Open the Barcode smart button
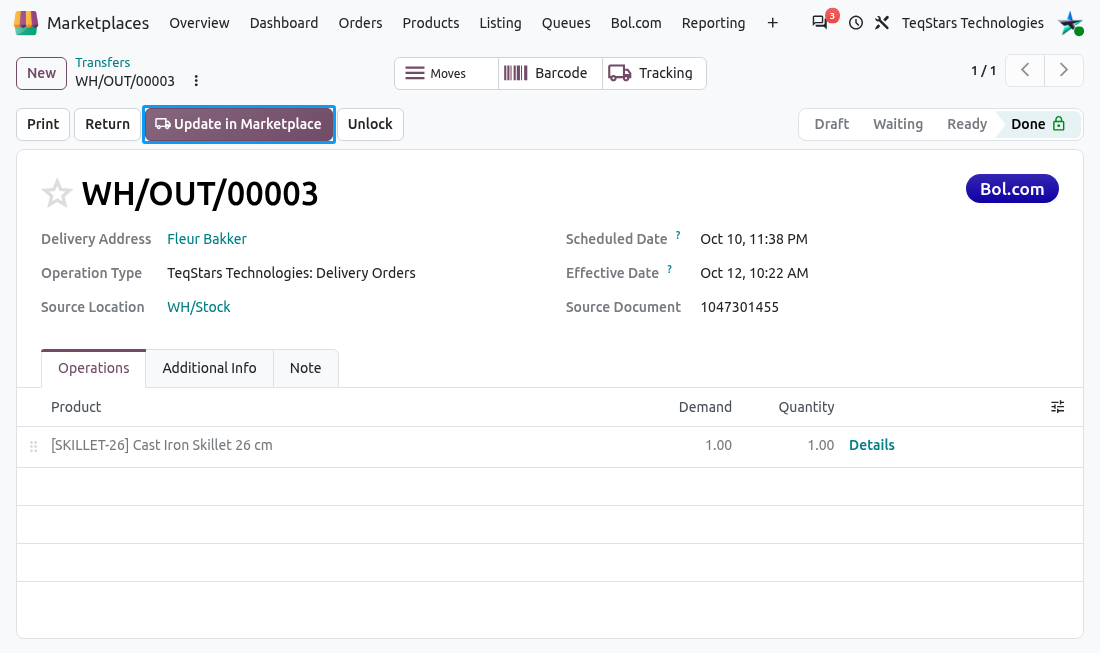1100x653 pixels. (550, 74)
